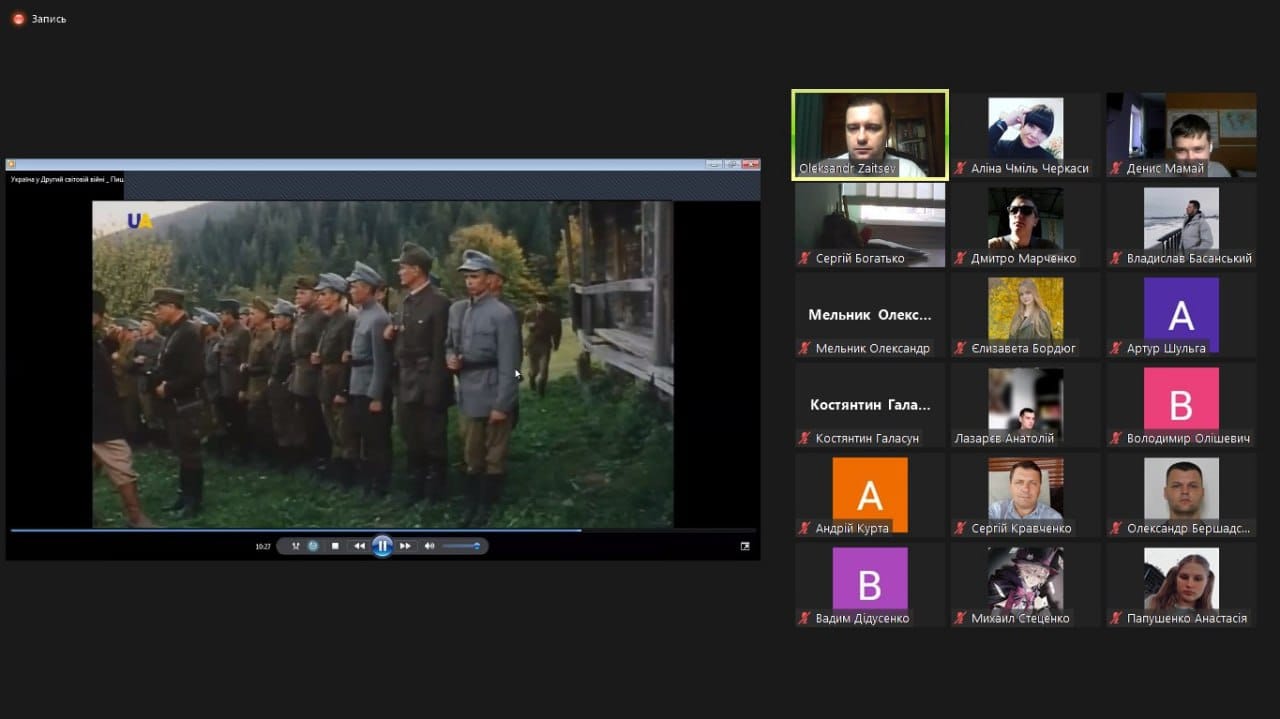Stop video playback in the player
Image resolution: width=1280 pixels, height=719 pixels.
[335, 546]
